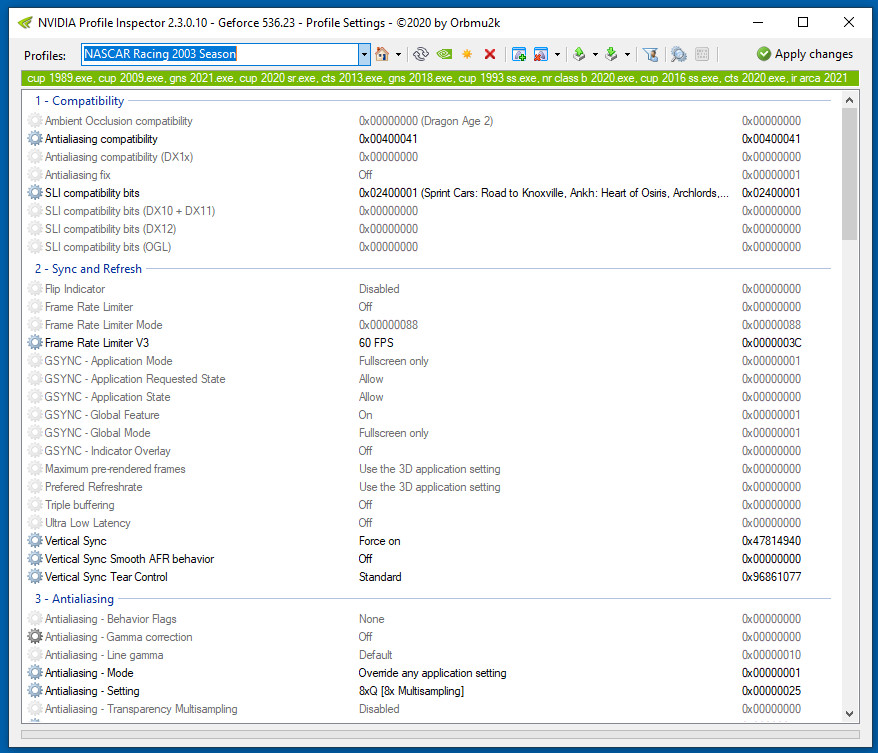Image resolution: width=878 pixels, height=753 pixels.
Task: Select the 60 FPS value cell
Action: pyautogui.click(x=376, y=343)
